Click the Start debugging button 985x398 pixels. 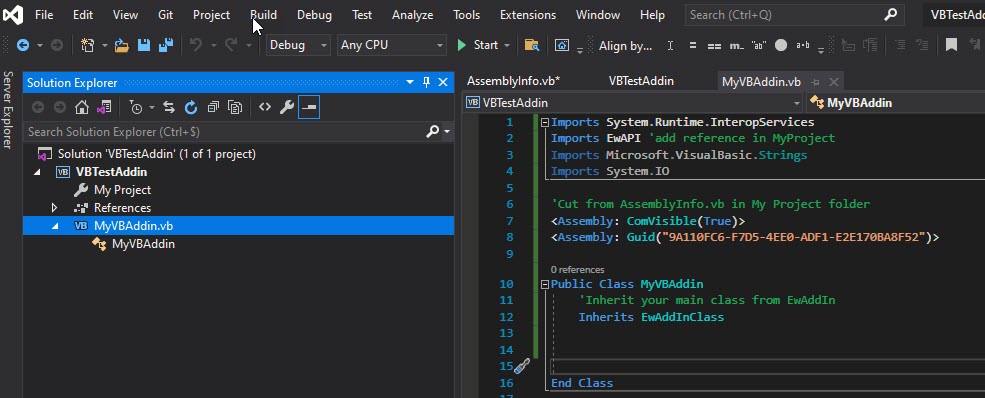tap(479, 45)
